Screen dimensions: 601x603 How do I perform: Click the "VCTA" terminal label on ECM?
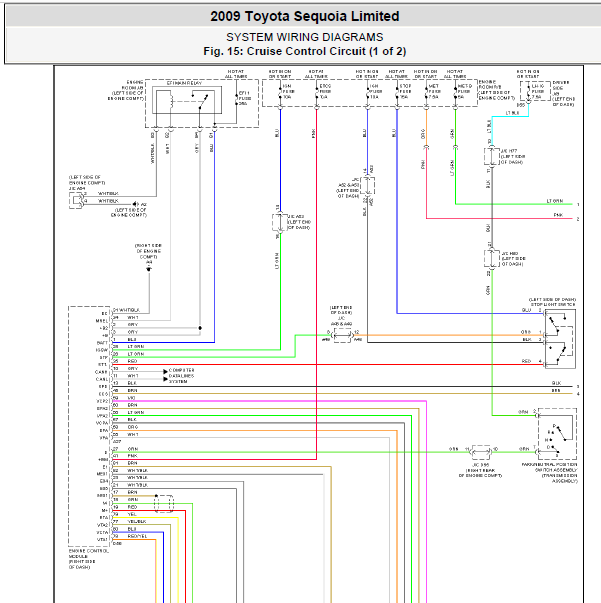pos(102,532)
